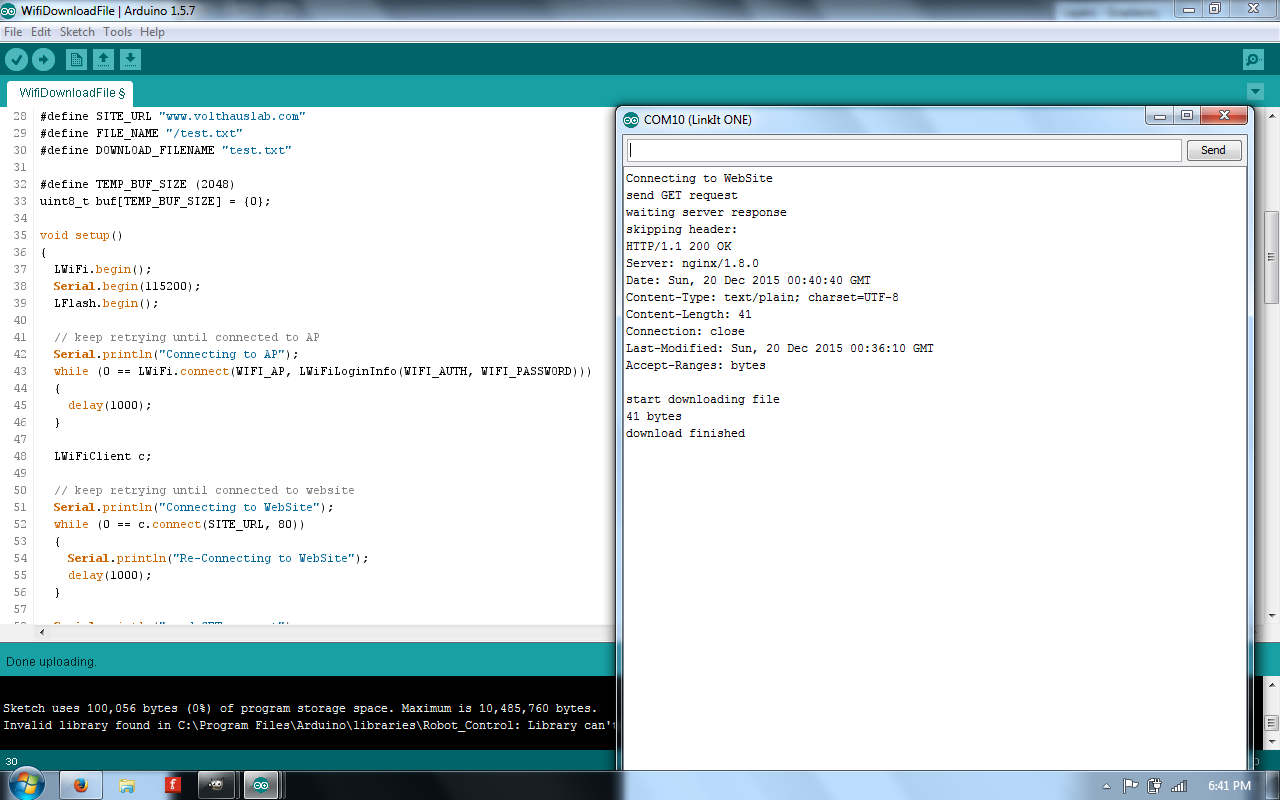Screen dimensions: 1280x800
Task: Click the "Accept-Ranges: bytes" output line
Action: [x=696, y=365]
